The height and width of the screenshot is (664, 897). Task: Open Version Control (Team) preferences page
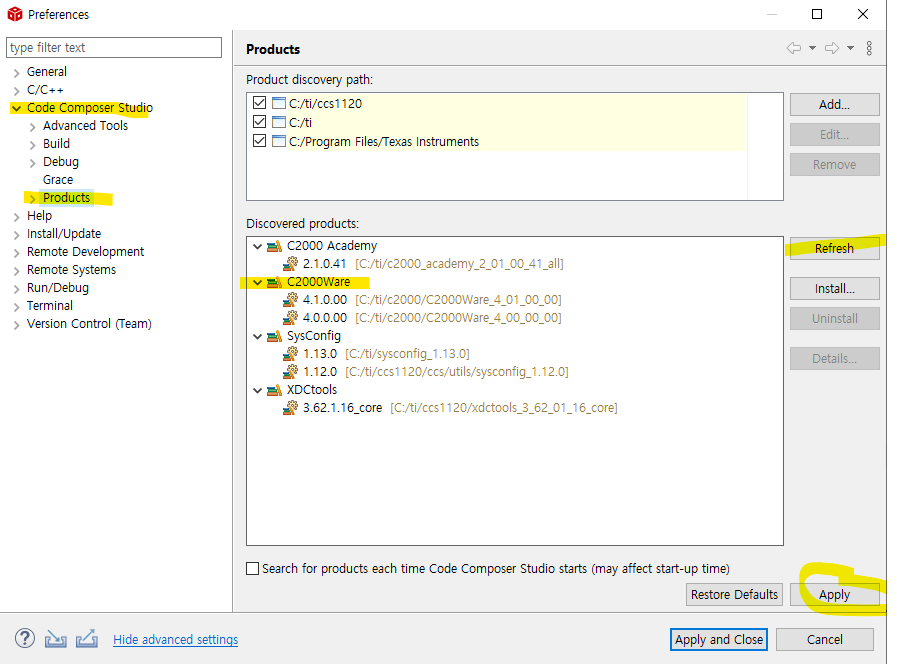tap(89, 324)
